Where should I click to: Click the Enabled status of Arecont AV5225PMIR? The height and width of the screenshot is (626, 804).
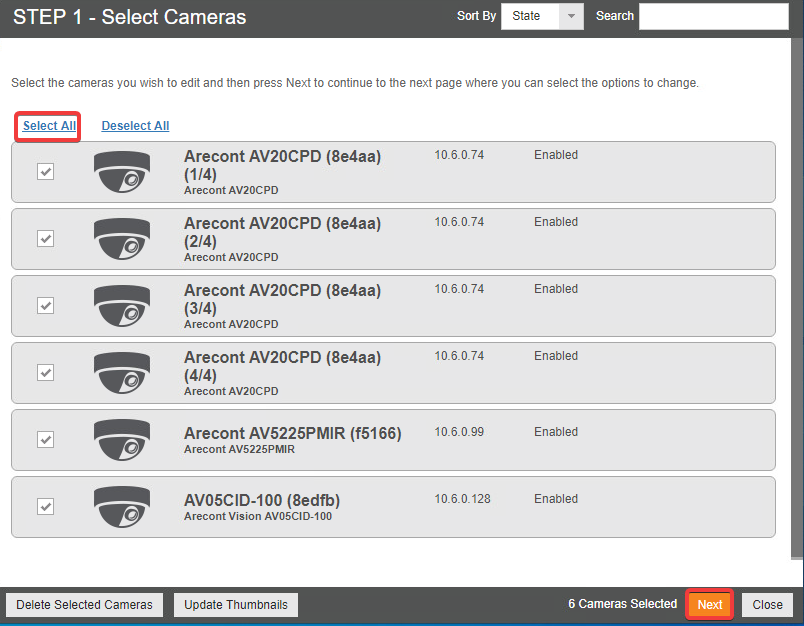pos(556,432)
